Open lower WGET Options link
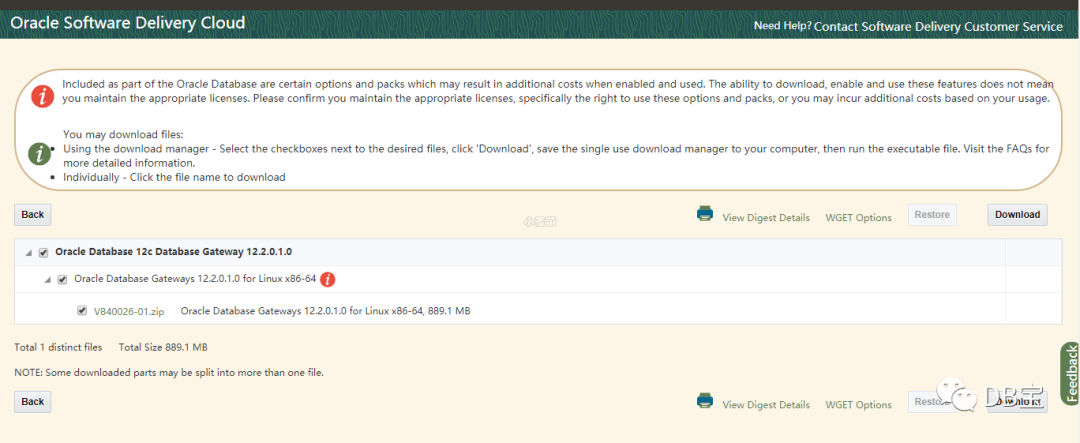This screenshot has width=1080, height=443. [858, 405]
